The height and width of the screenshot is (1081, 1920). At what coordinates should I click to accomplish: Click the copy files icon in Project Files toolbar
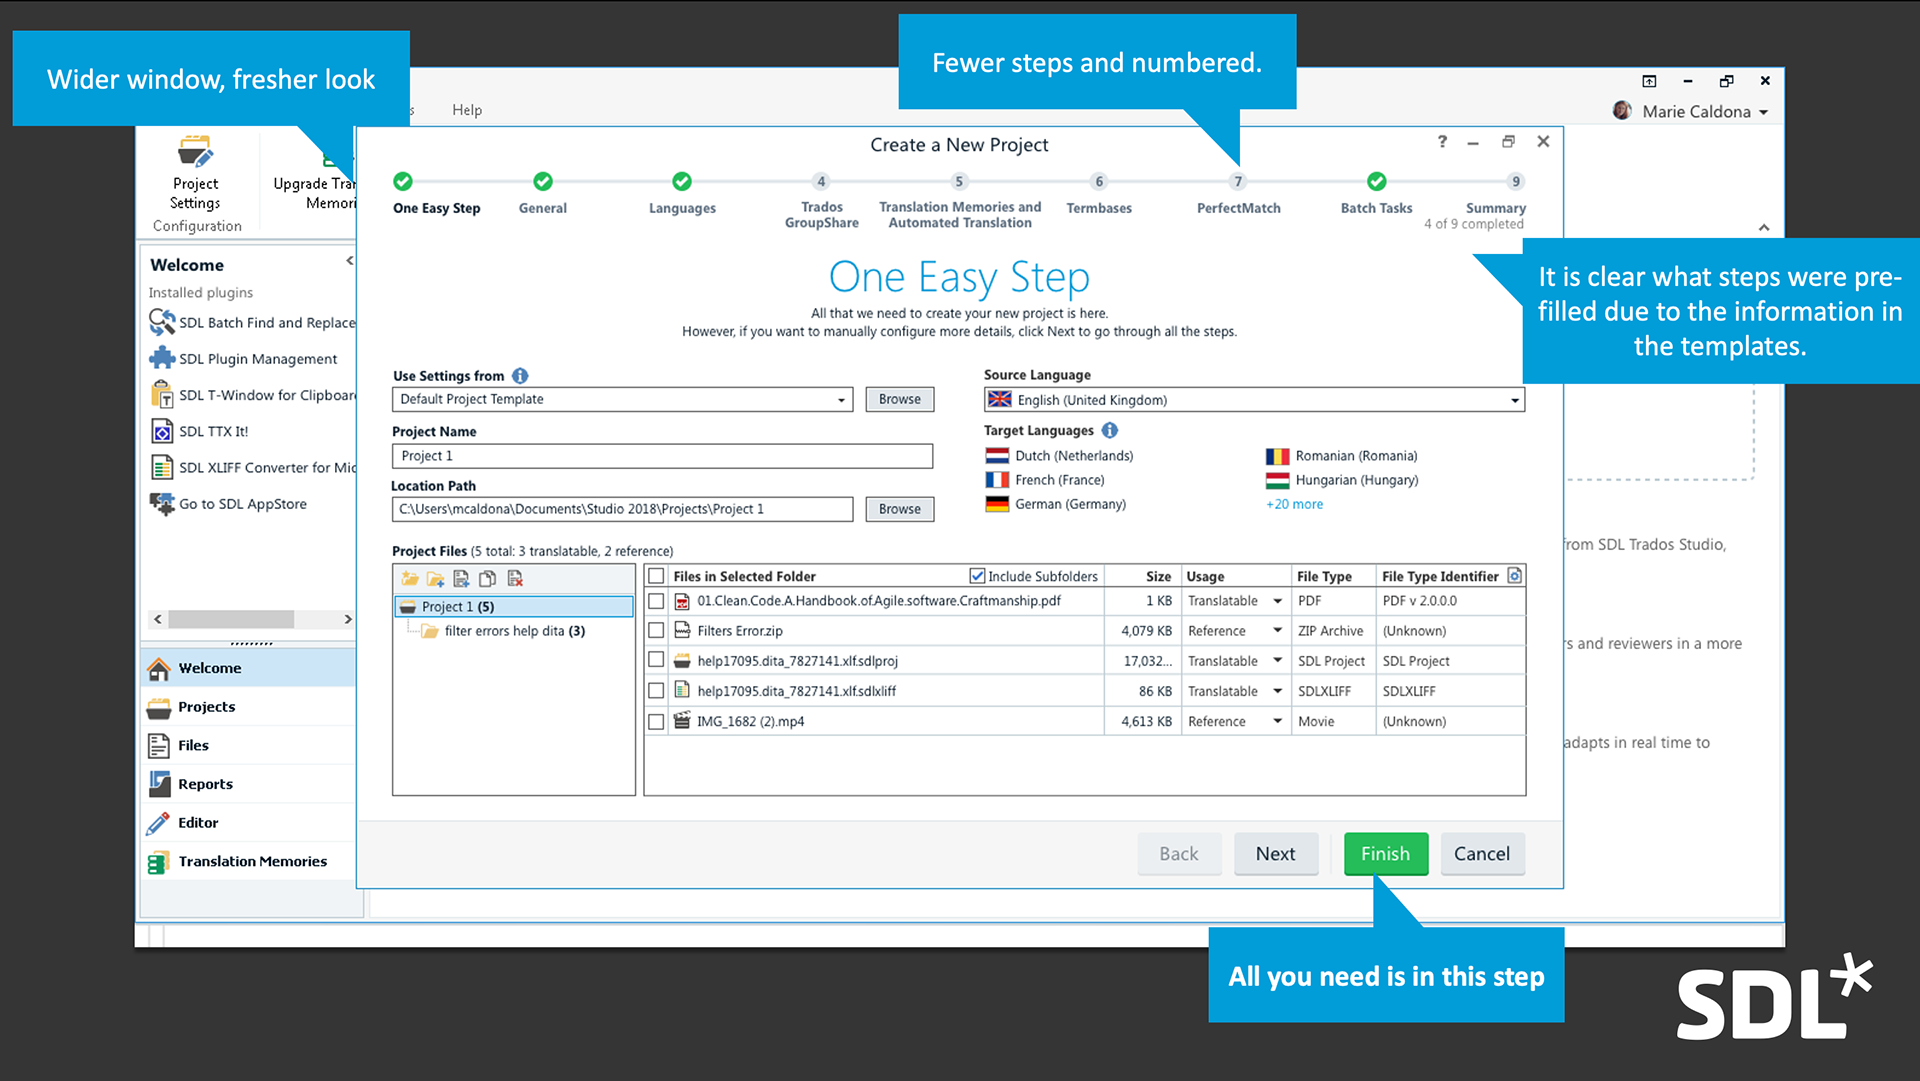pos(488,578)
